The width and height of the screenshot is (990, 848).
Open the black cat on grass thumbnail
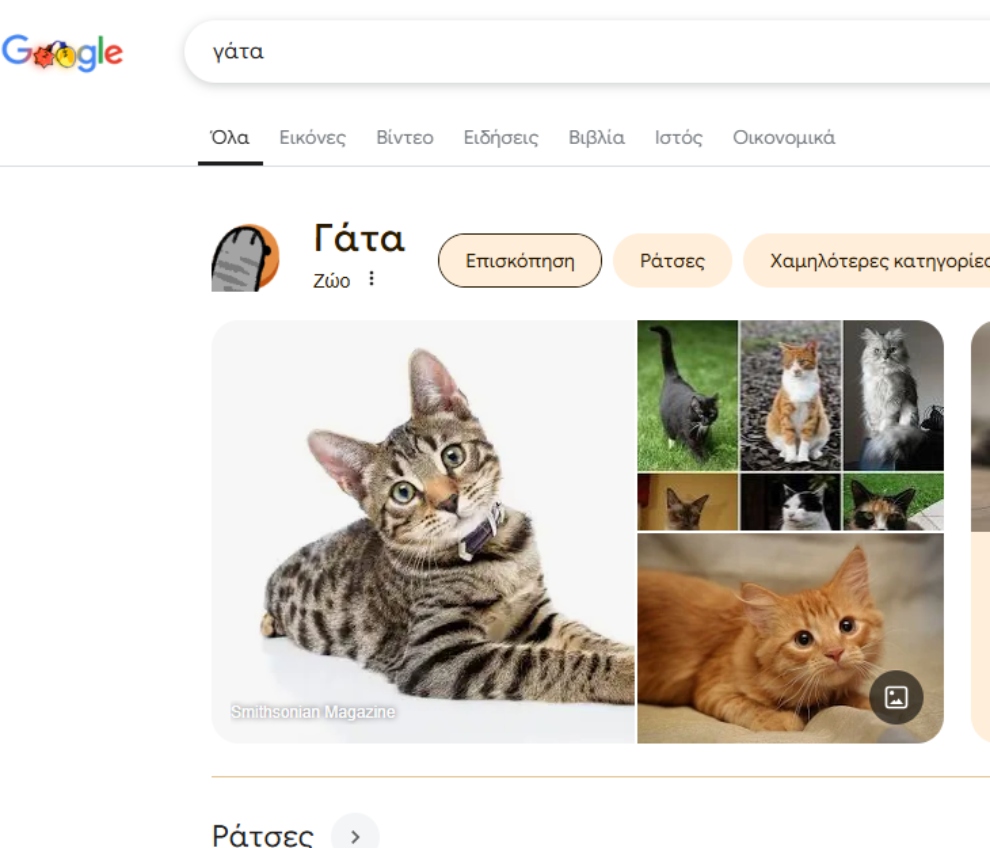687,395
